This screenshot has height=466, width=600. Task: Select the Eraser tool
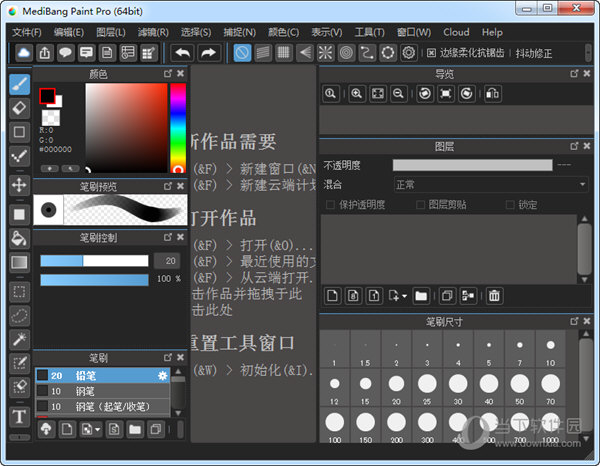tap(20, 108)
